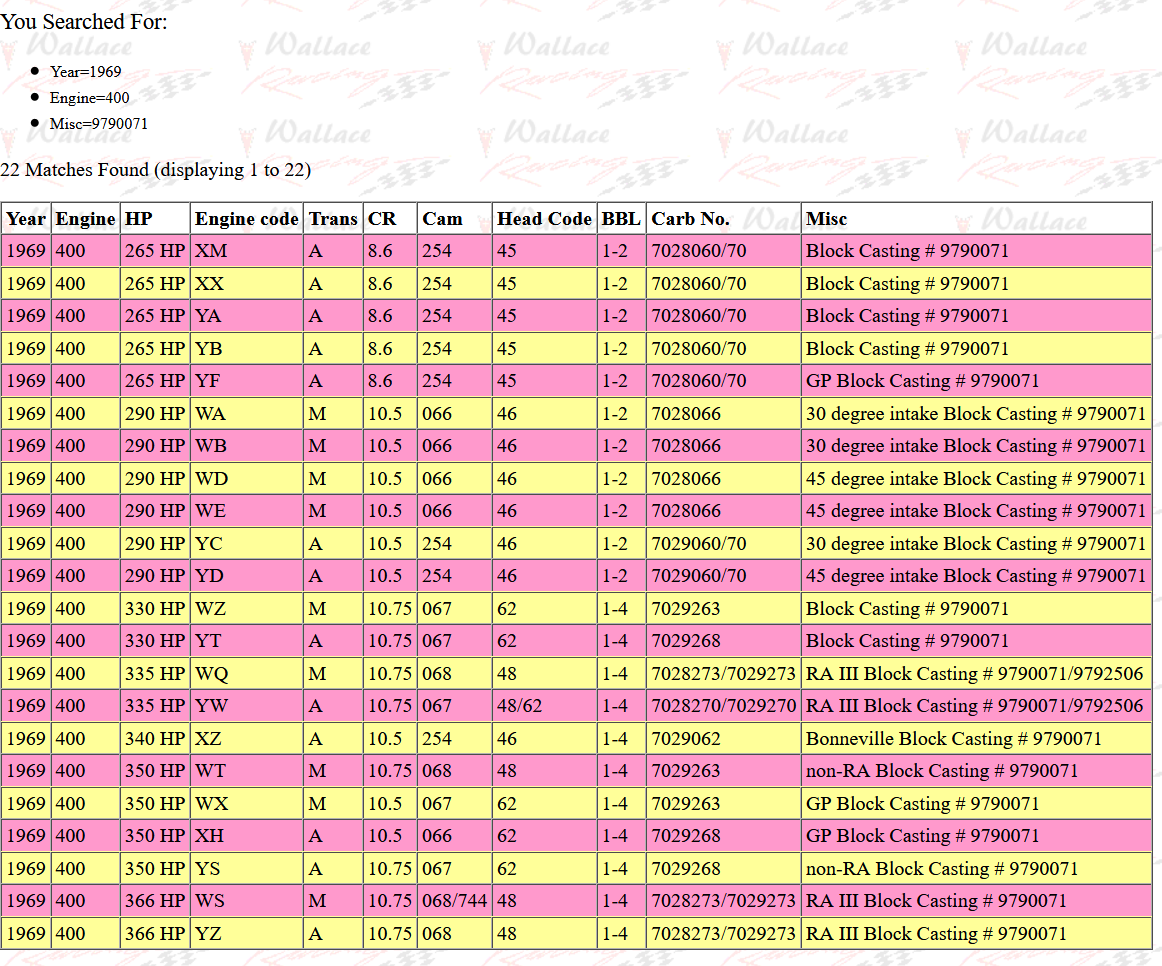The image size is (1162, 966).
Task: Select engine code XM cell
Action: (x=210, y=251)
